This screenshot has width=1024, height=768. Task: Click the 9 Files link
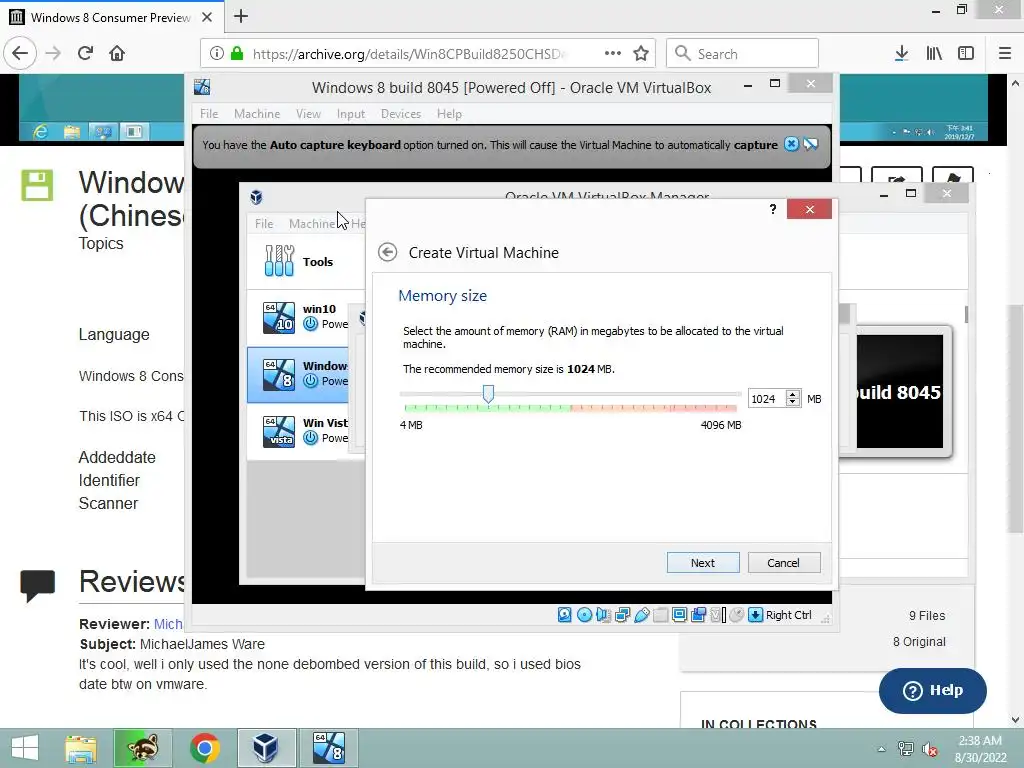[x=927, y=615]
